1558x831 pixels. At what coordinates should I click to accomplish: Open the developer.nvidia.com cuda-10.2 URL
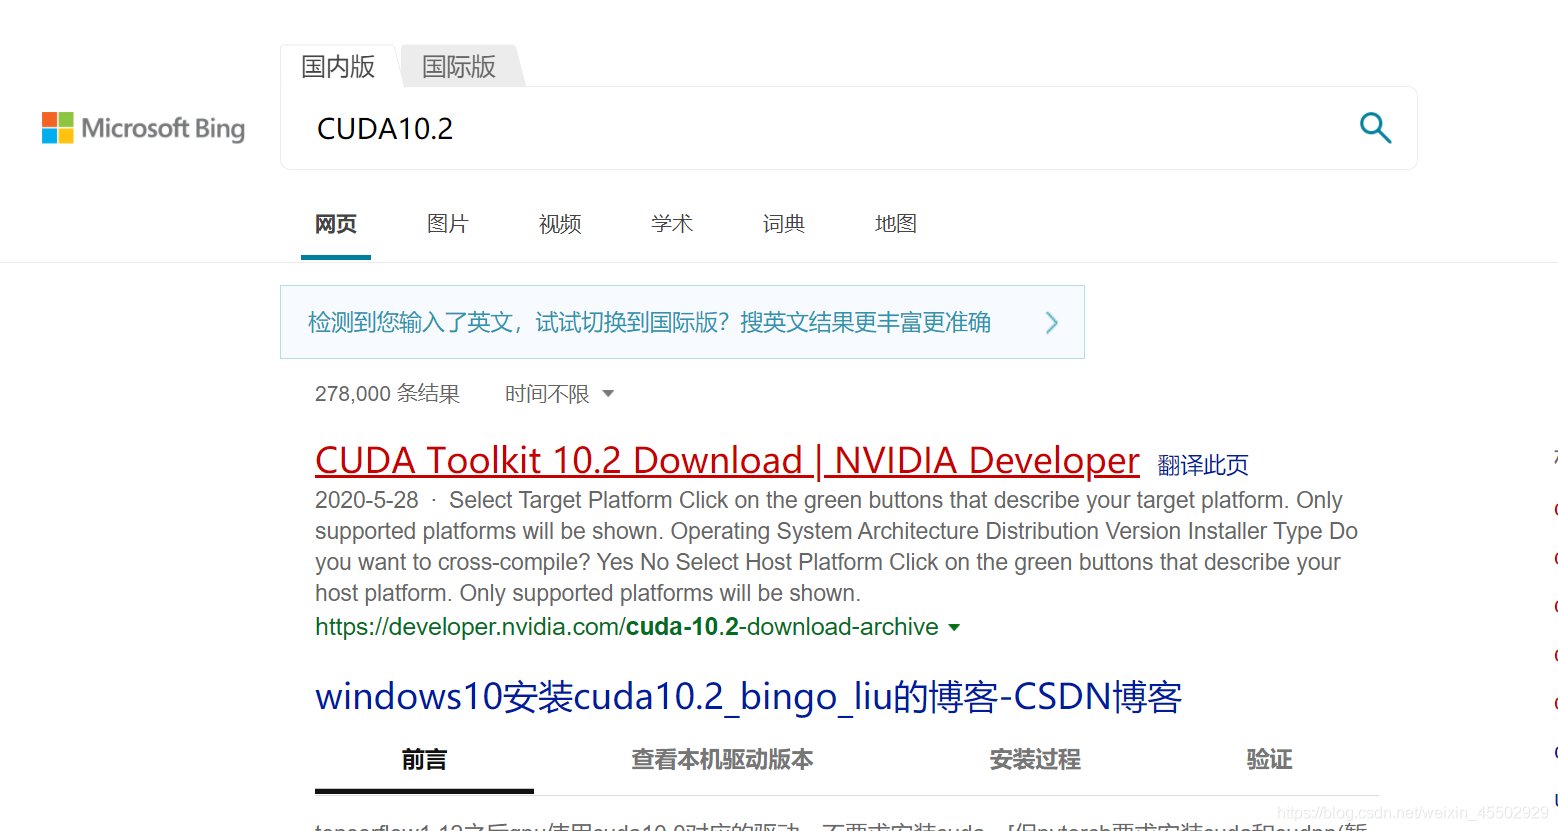[x=626, y=627]
